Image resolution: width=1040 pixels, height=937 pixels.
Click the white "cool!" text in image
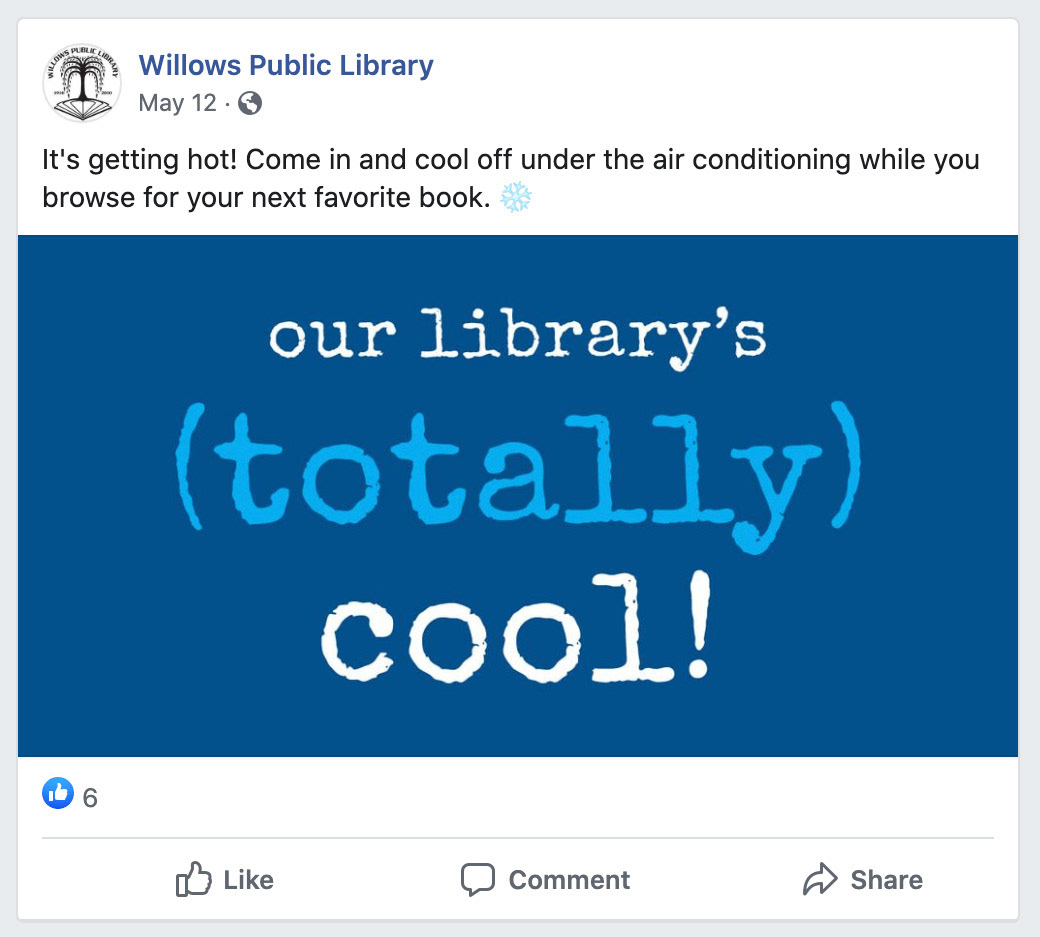(516, 627)
